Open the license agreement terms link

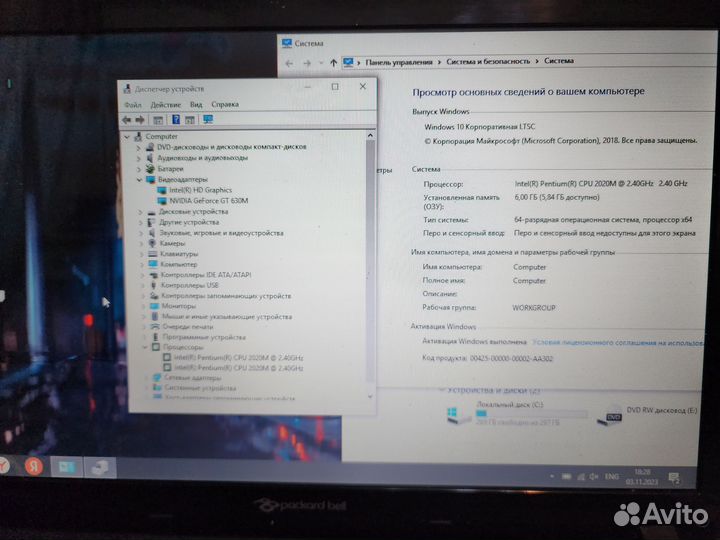point(618,343)
